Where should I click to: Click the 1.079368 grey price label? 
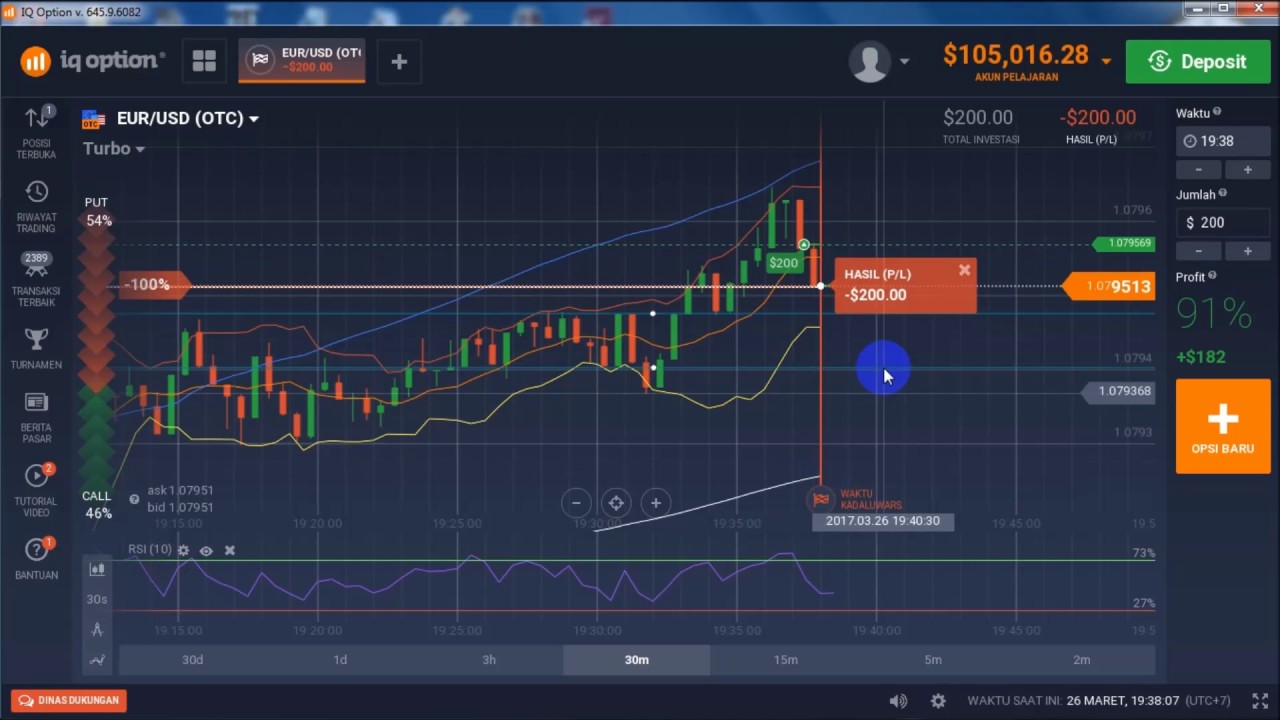pyautogui.click(x=1118, y=391)
